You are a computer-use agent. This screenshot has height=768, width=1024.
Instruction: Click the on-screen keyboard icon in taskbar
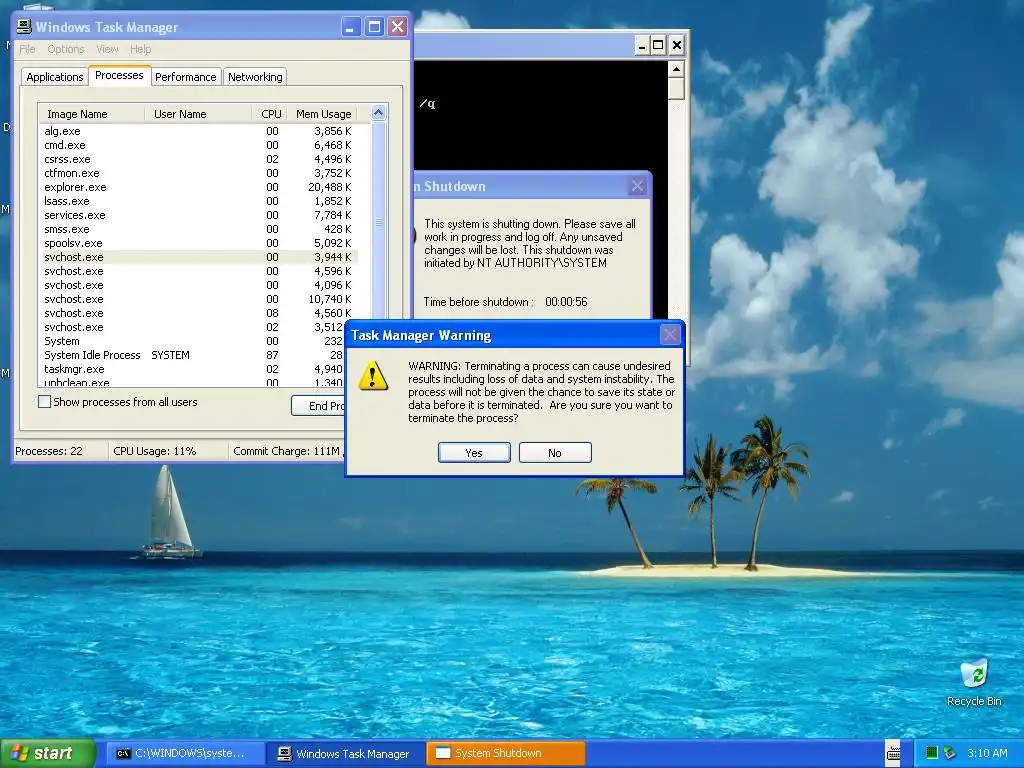coord(893,753)
